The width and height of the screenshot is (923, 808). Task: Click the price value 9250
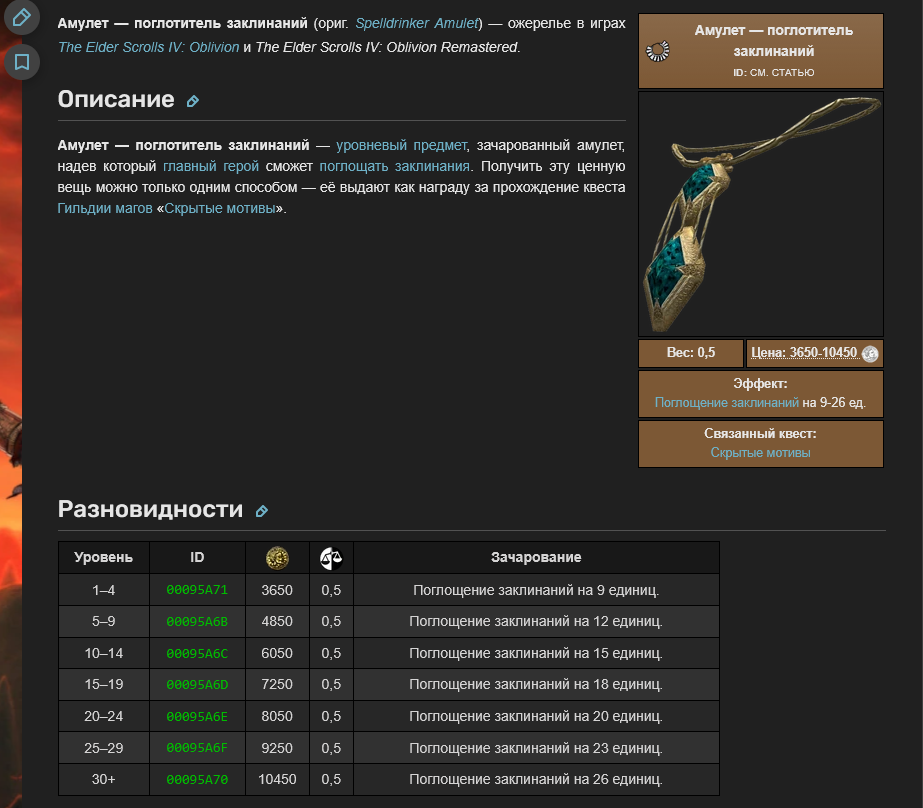click(277, 748)
